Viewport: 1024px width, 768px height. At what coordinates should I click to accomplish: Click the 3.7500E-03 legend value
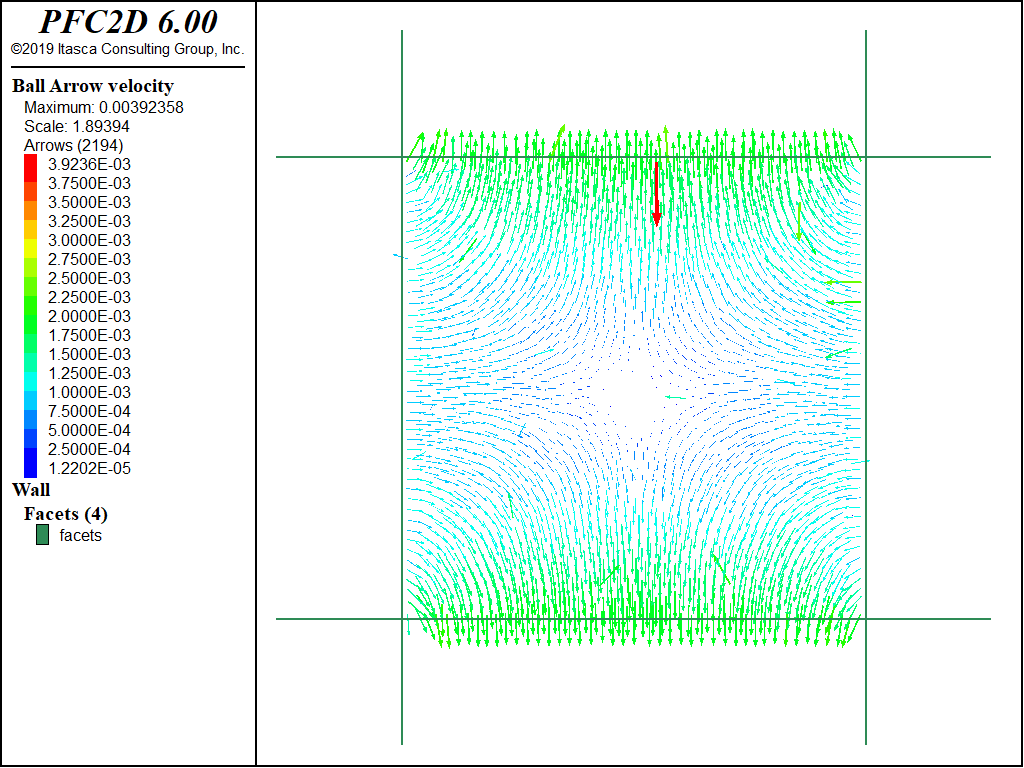tap(89, 183)
